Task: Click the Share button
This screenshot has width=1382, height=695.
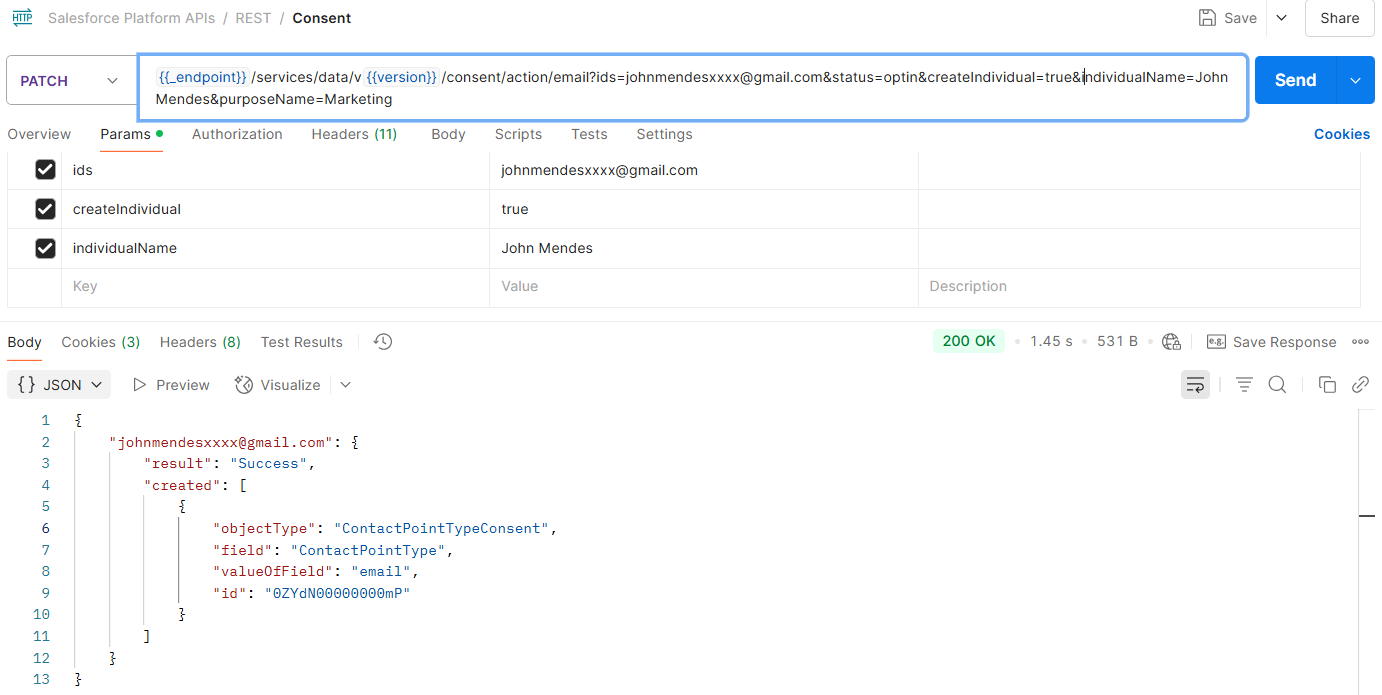Action: (x=1339, y=18)
